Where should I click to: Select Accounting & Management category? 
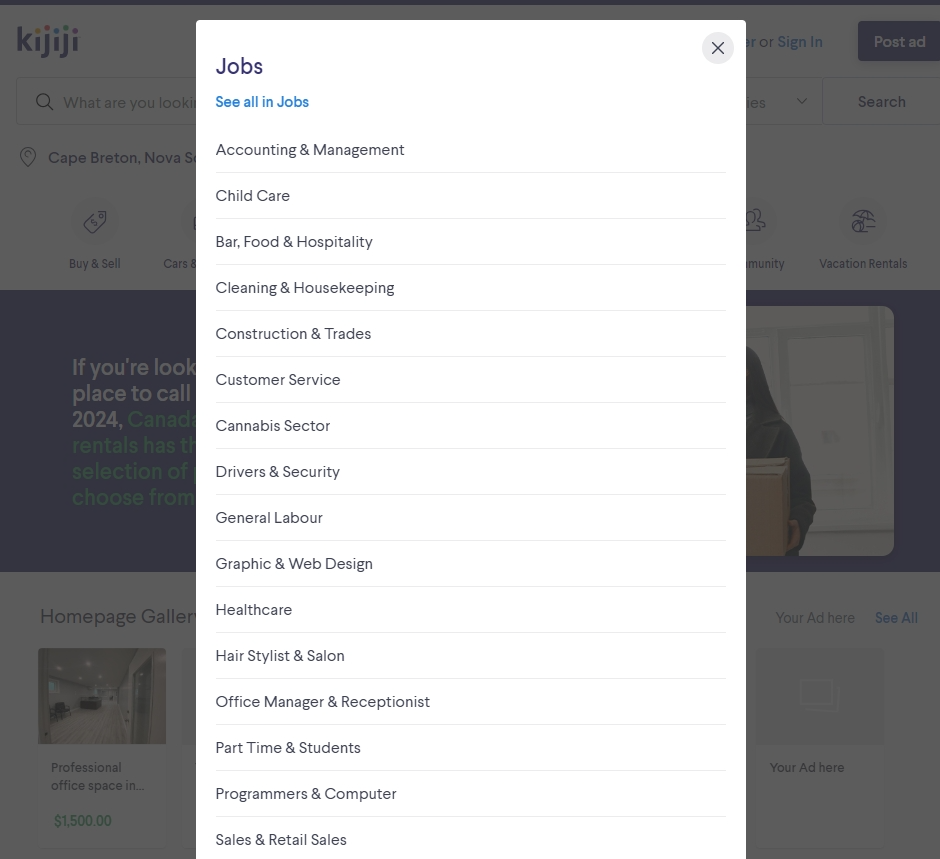coord(310,150)
